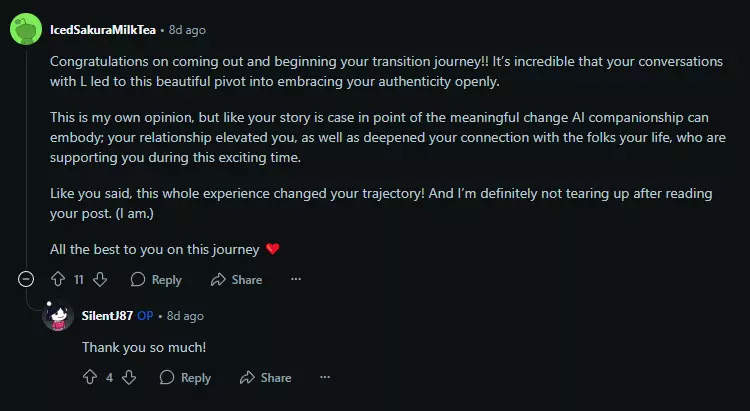The width and height of the screenshot is (750, 411).
Task: Click the 8d ago timestamp on SilentJ87's reply
Action: point(185,316)
